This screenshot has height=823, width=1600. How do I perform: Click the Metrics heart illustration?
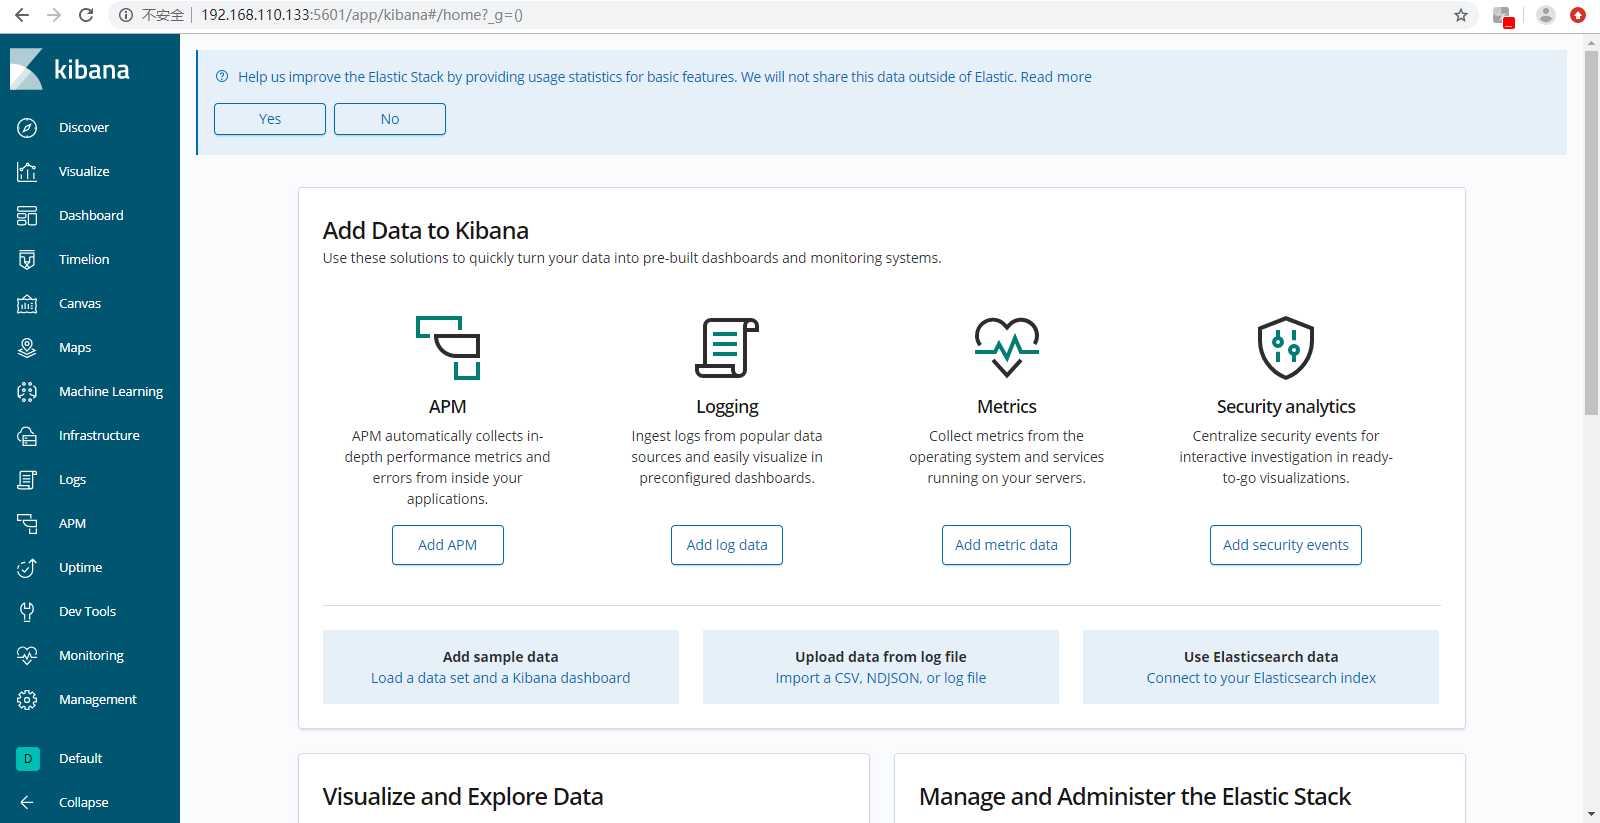pyautogui.click(x=1007, y=347)
